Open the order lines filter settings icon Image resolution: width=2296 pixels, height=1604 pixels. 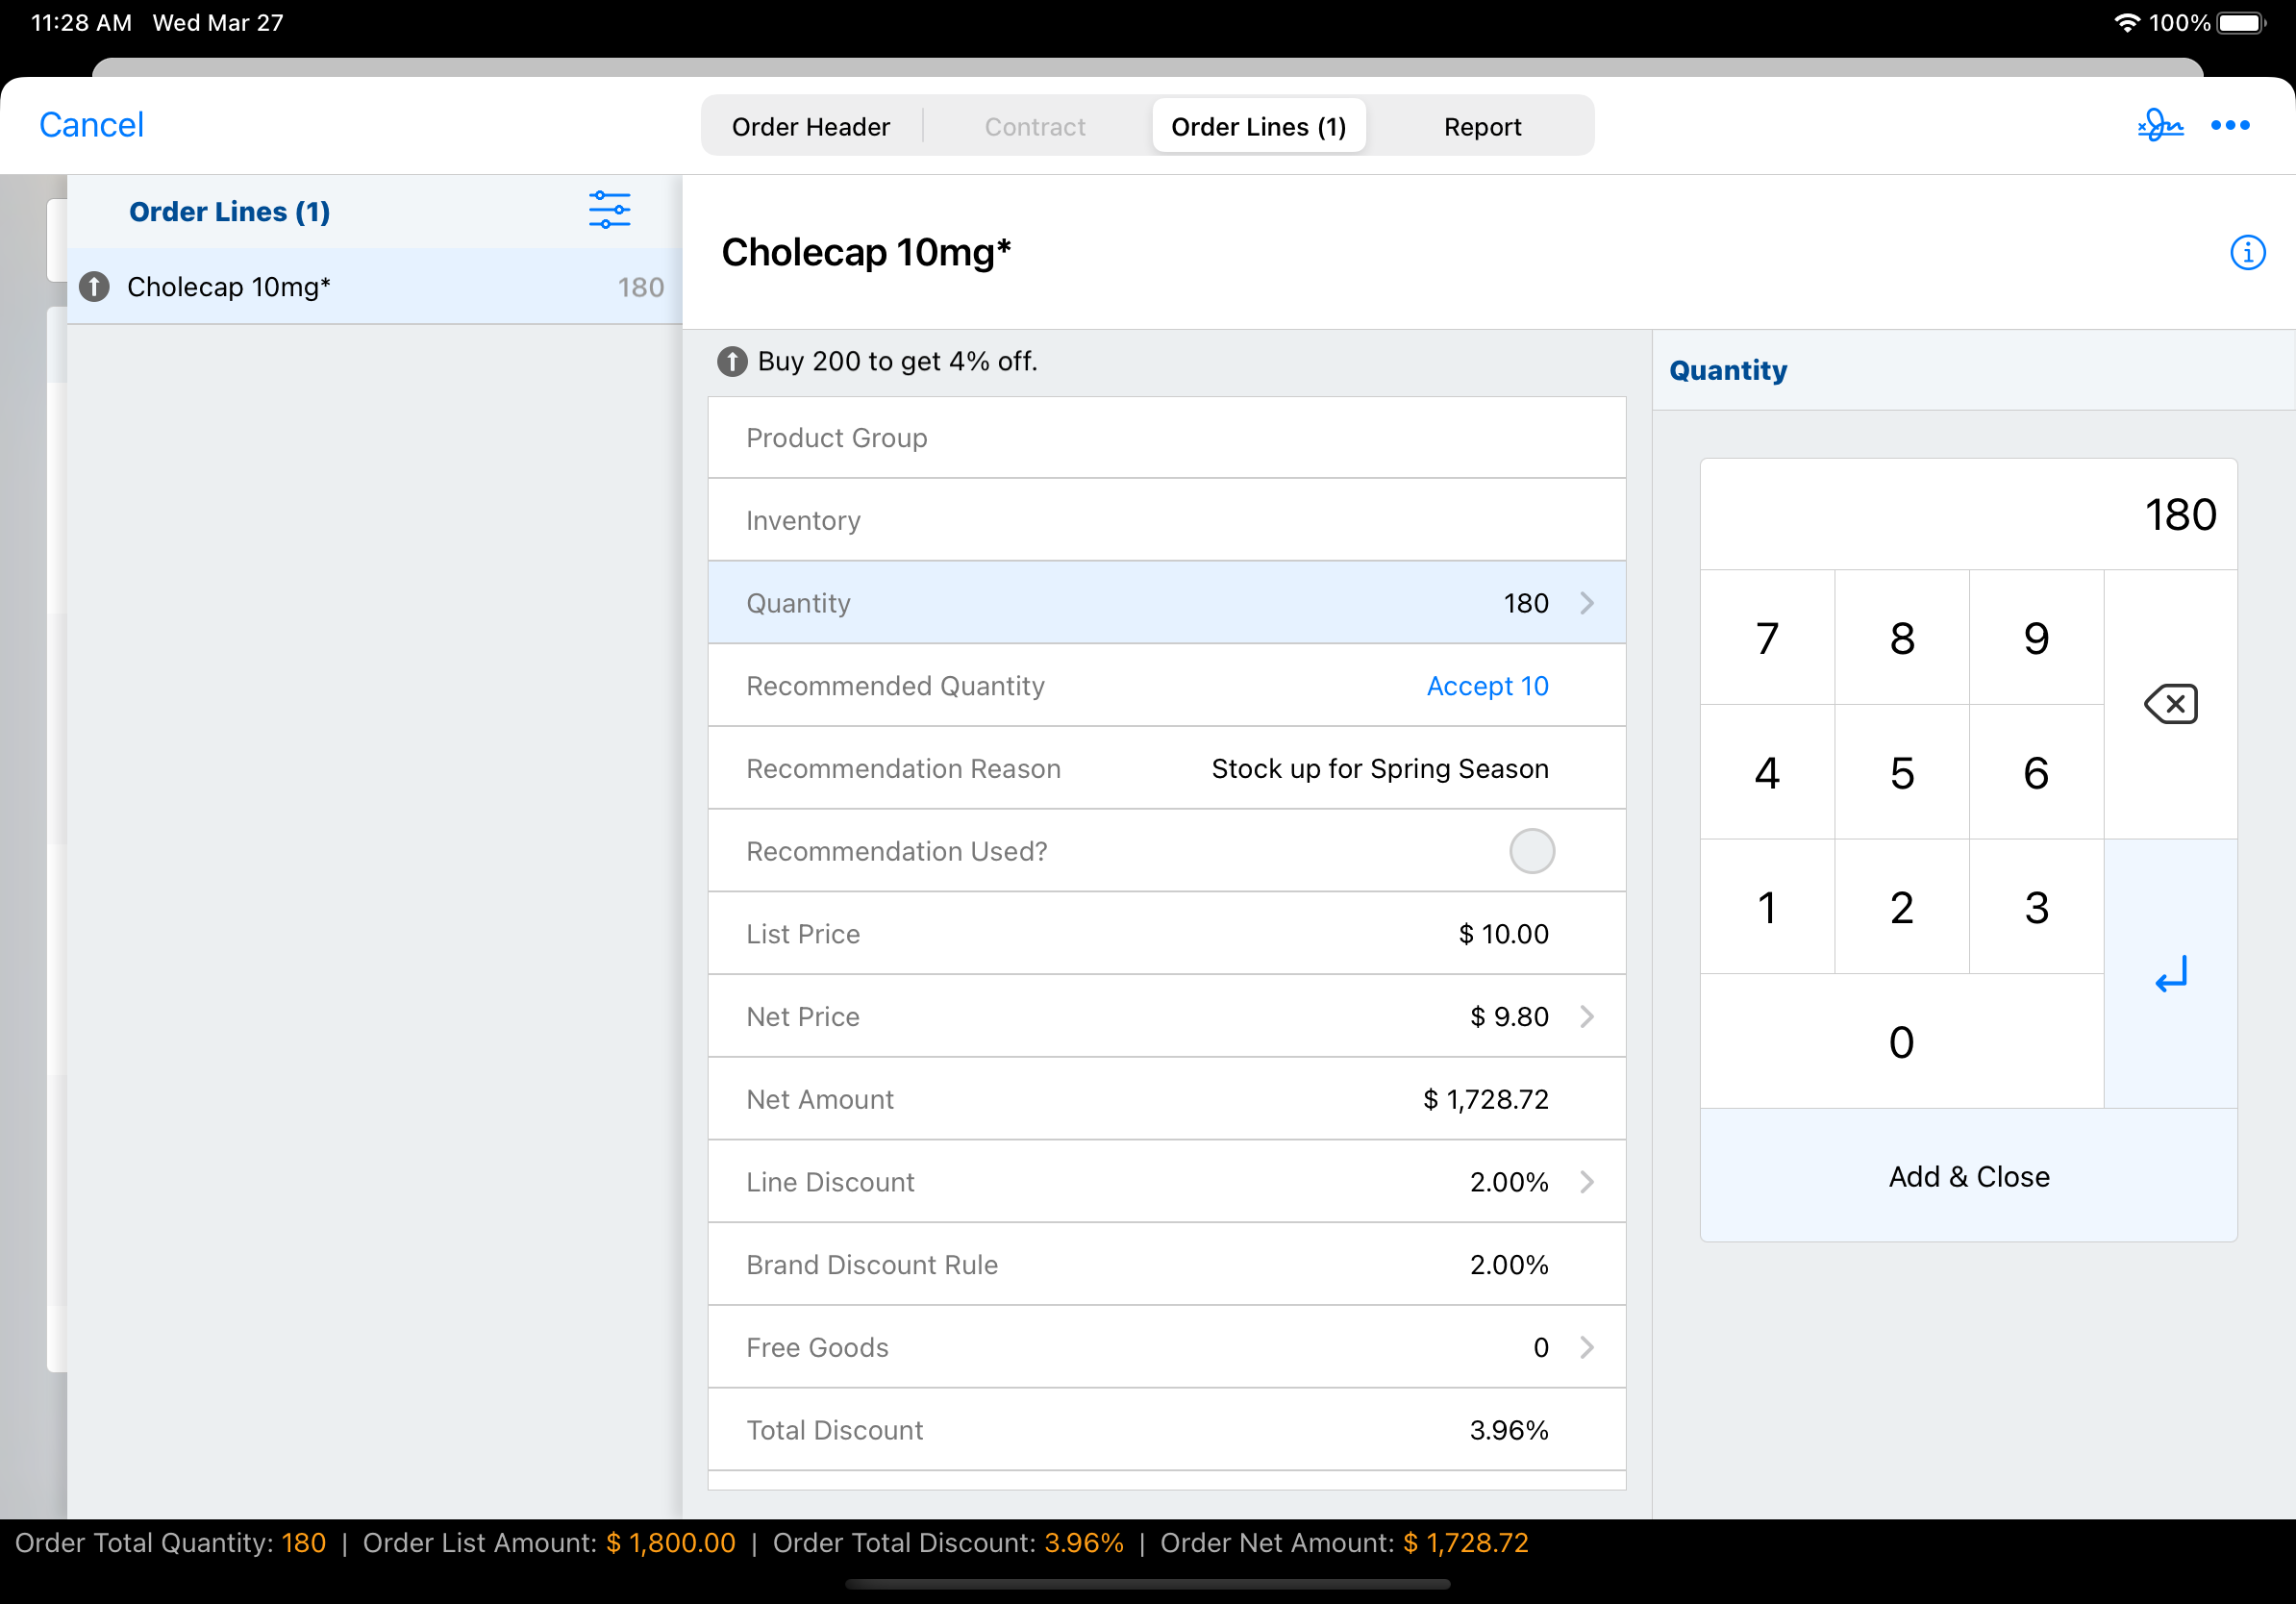[x=609, y=210]
